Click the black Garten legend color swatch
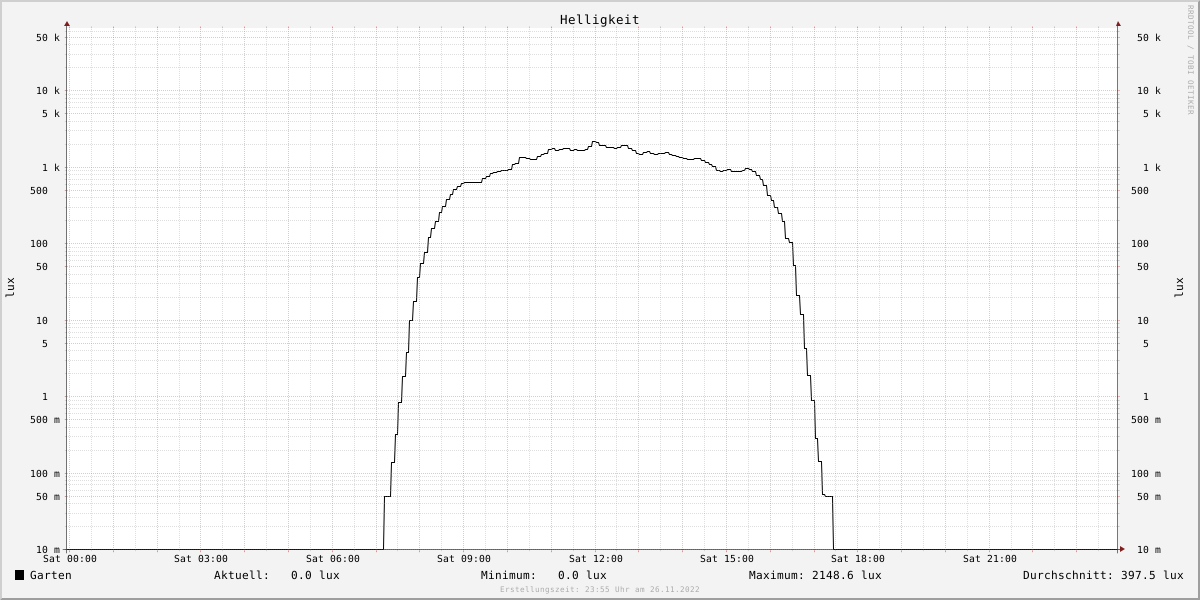Viewport: 1200px width, 600px height. pos(19,575)
